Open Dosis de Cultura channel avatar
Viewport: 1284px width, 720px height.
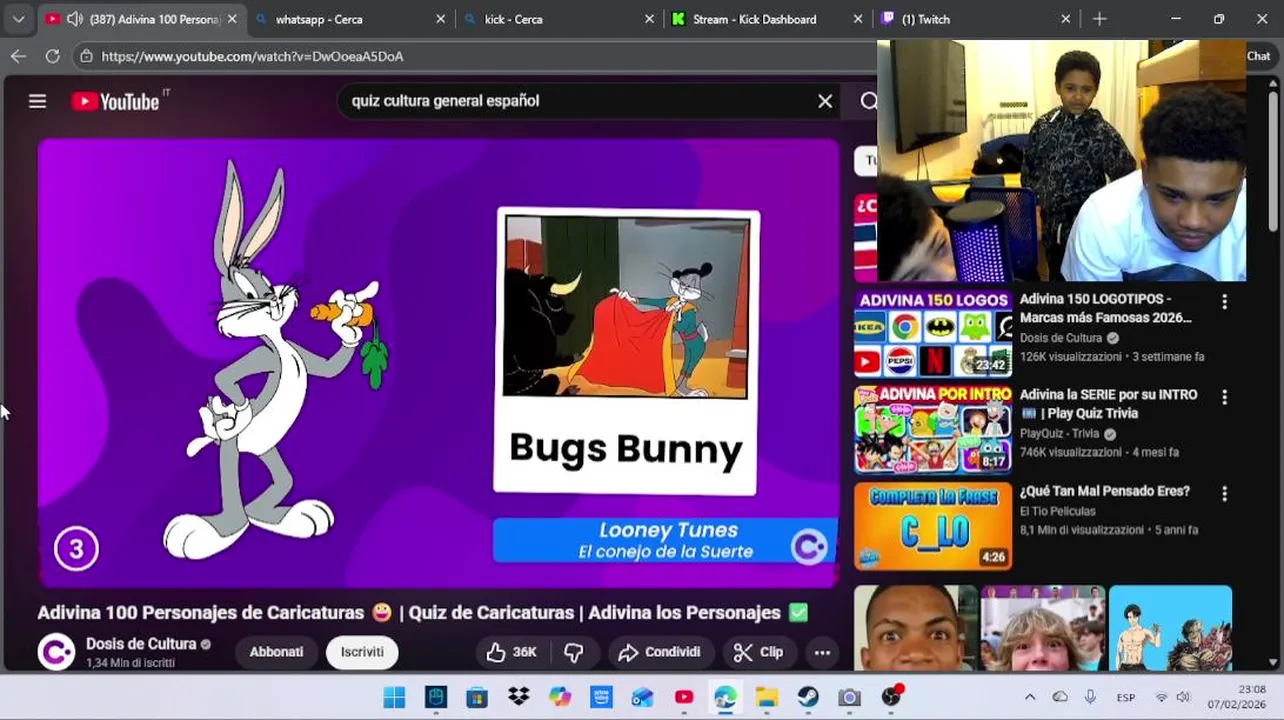pos(56,652)
